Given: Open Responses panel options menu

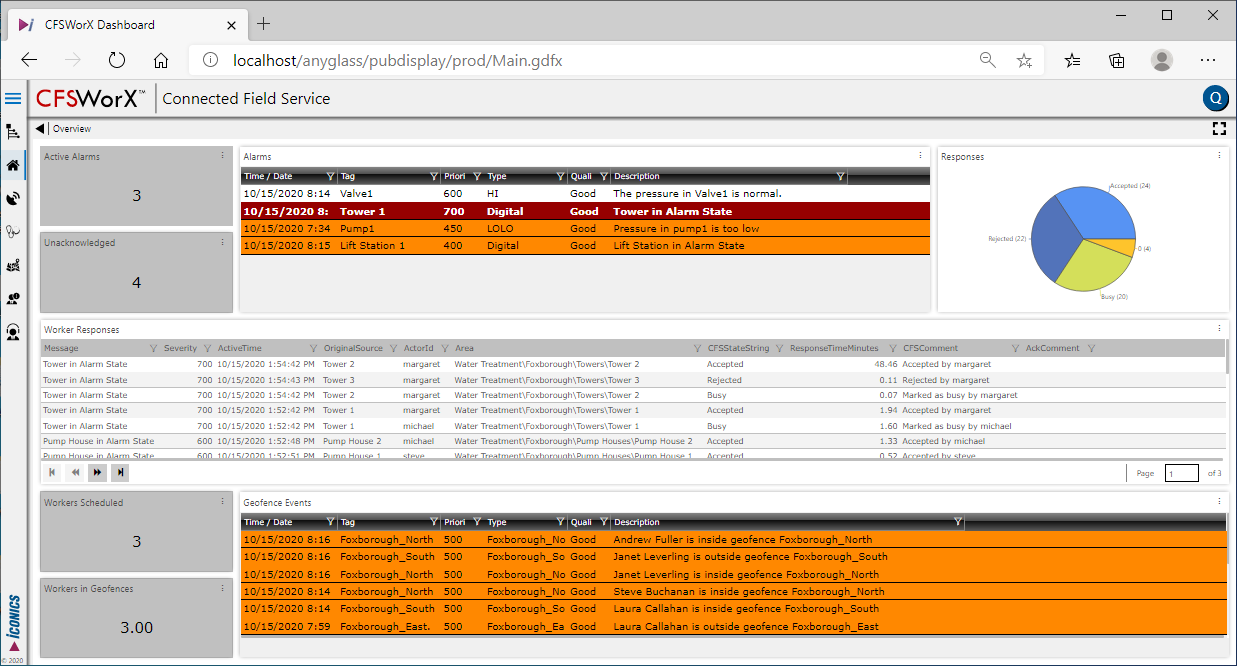Looking at the screenshot, I should point(1219,156).
